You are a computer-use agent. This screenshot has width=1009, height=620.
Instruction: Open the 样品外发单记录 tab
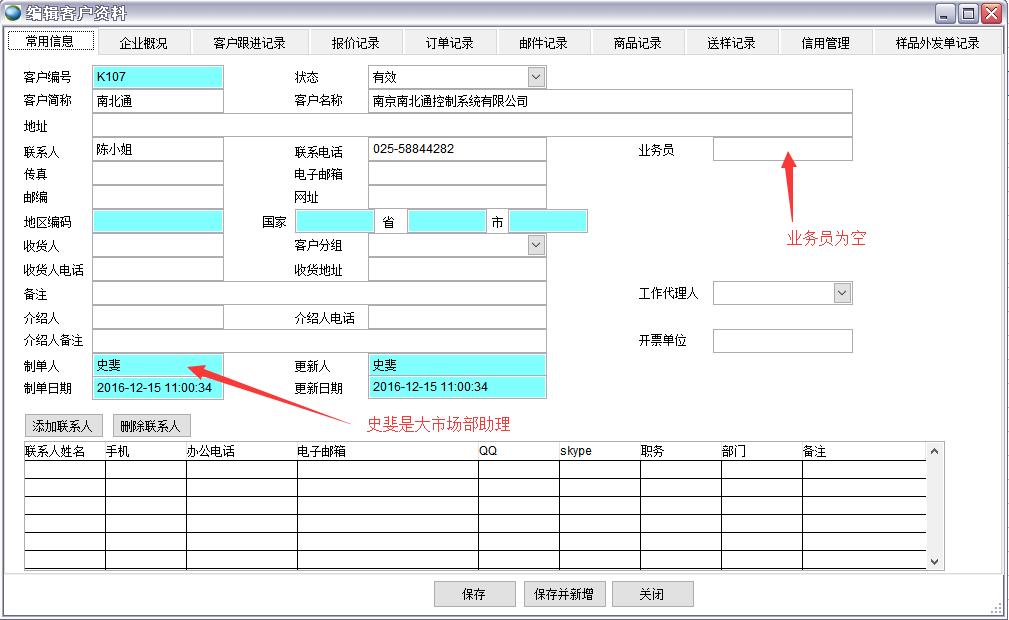[939, 43]
